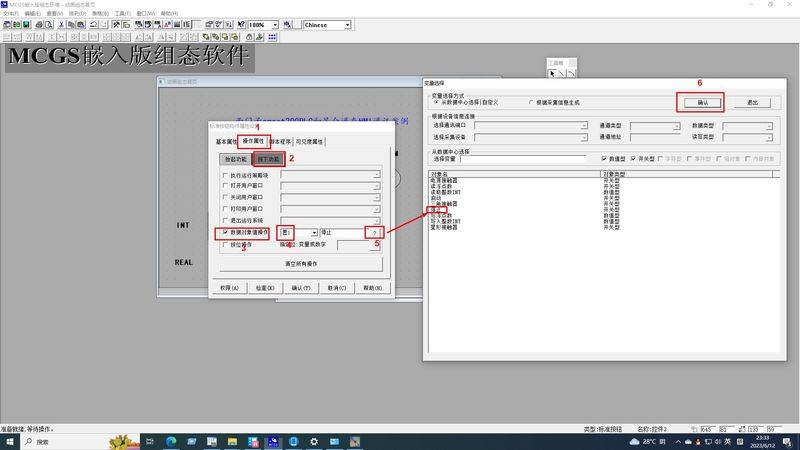This screenshot has height=450, width=800.
Task: Click 权限(A) button
Action: [230, 288]
